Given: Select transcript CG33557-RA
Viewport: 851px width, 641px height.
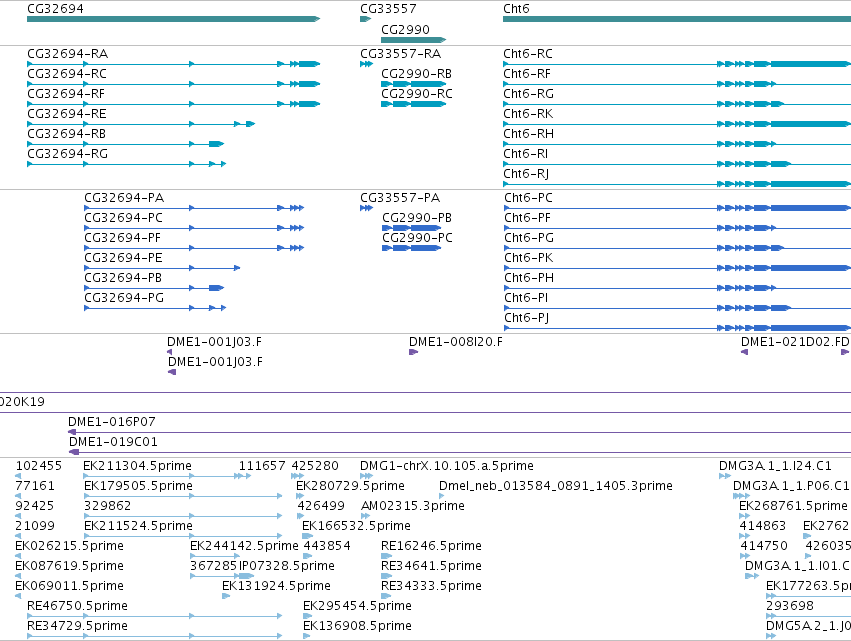Looking at the screenshot, I should click(x=366, y=64).
